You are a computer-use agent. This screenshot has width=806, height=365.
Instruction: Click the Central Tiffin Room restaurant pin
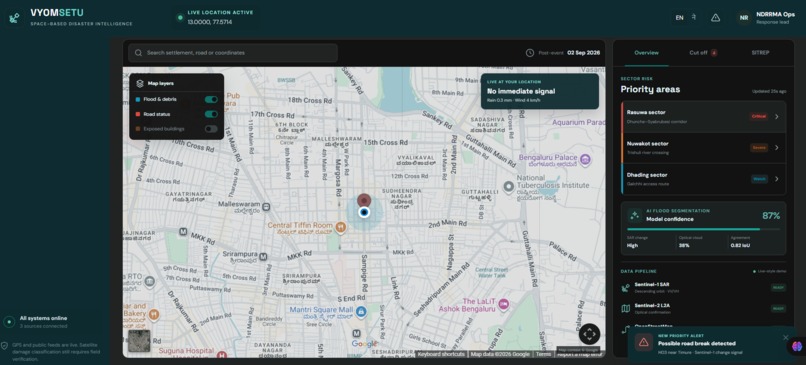click(340, 227)
